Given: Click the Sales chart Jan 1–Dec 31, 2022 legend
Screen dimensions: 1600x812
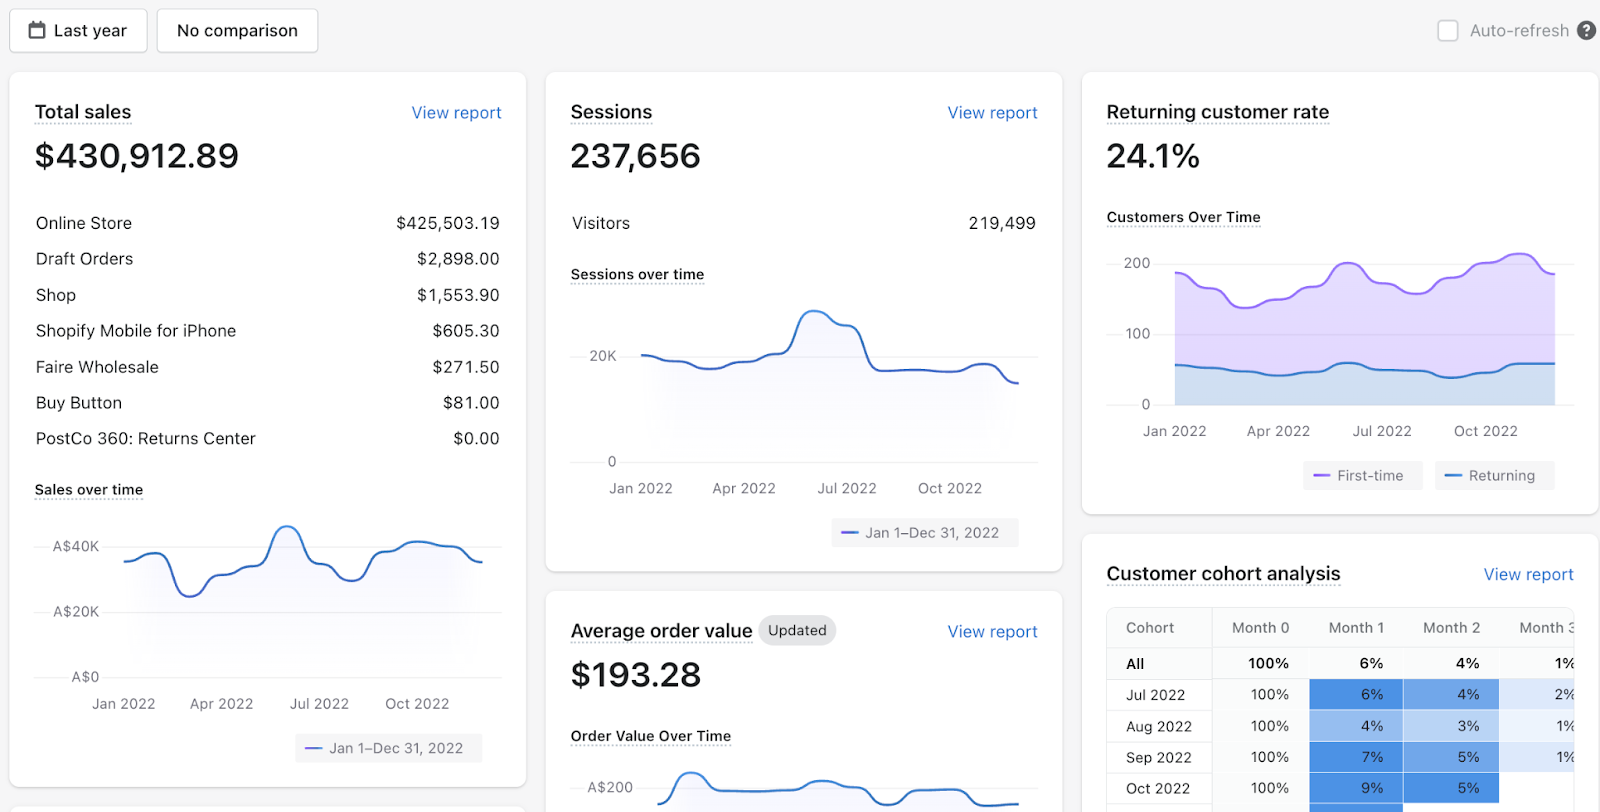Looking at the screenshot, I should click(389, 748).
